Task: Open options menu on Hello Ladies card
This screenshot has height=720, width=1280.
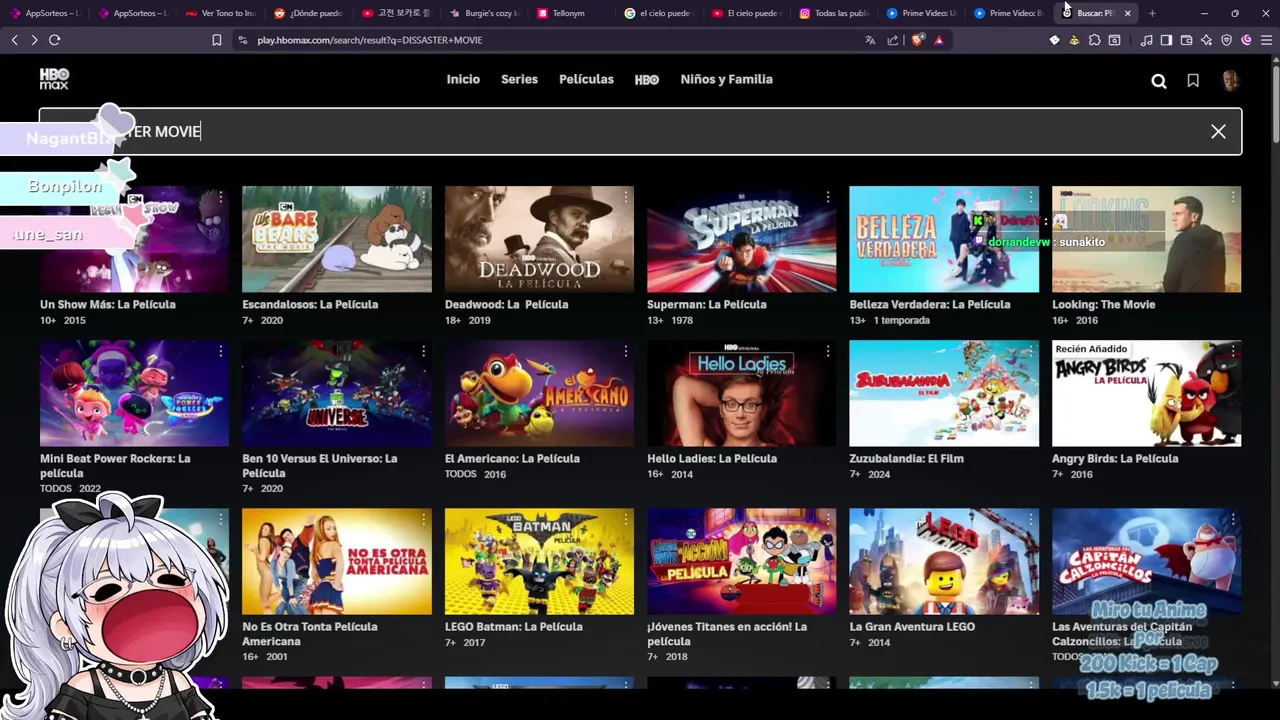Action: (x=828, y=351)
